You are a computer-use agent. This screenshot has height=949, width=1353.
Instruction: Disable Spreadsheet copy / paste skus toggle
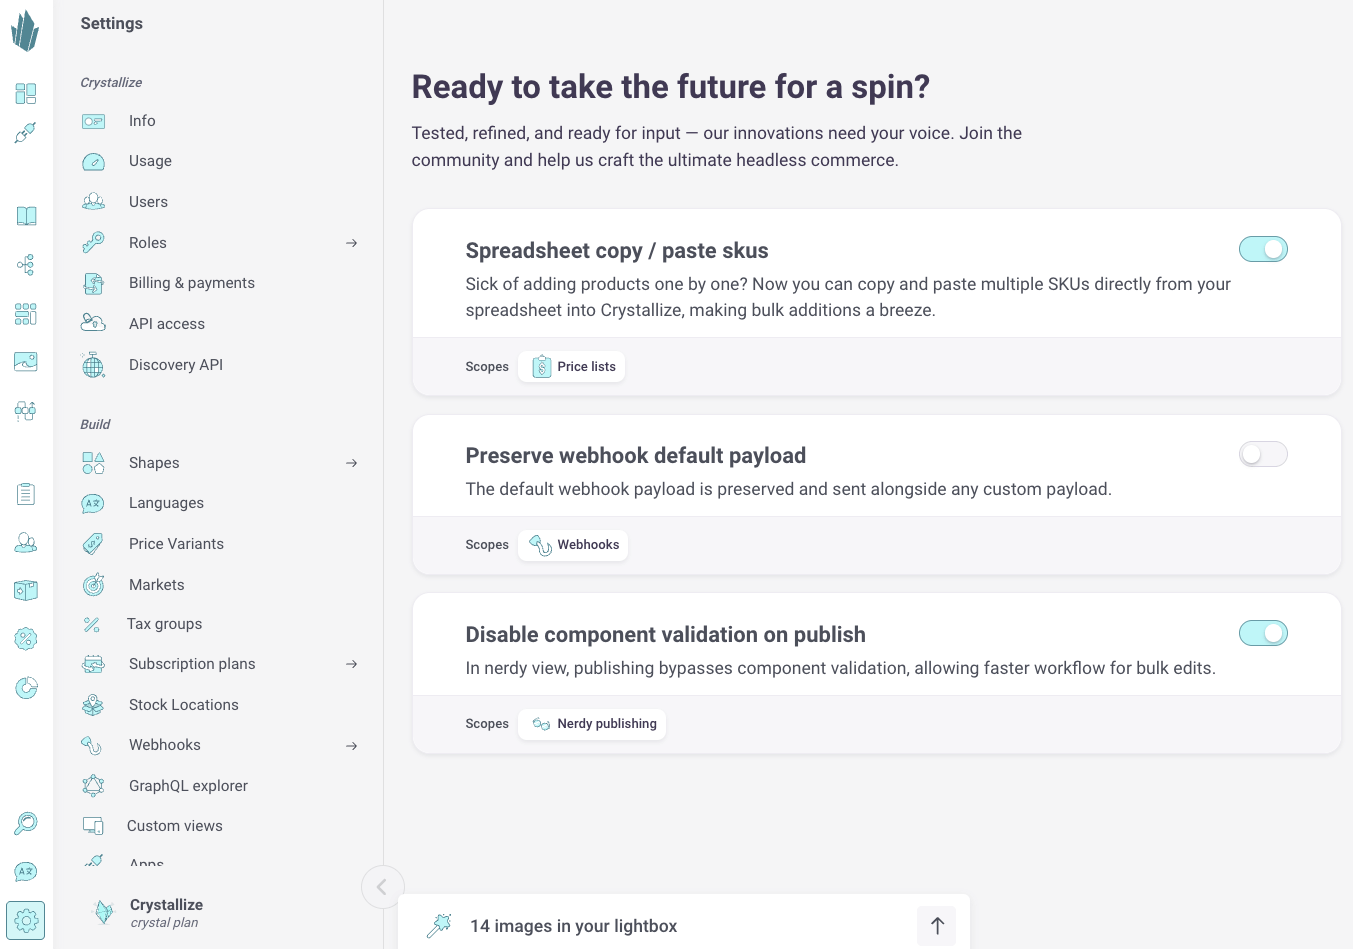pos(1263,249)
